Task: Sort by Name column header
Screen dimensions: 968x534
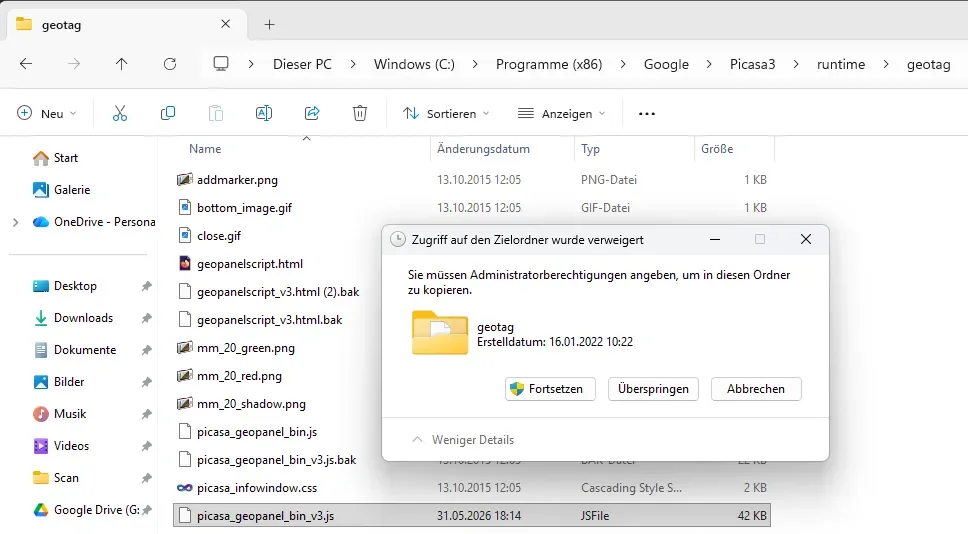Action: (205, 149)
